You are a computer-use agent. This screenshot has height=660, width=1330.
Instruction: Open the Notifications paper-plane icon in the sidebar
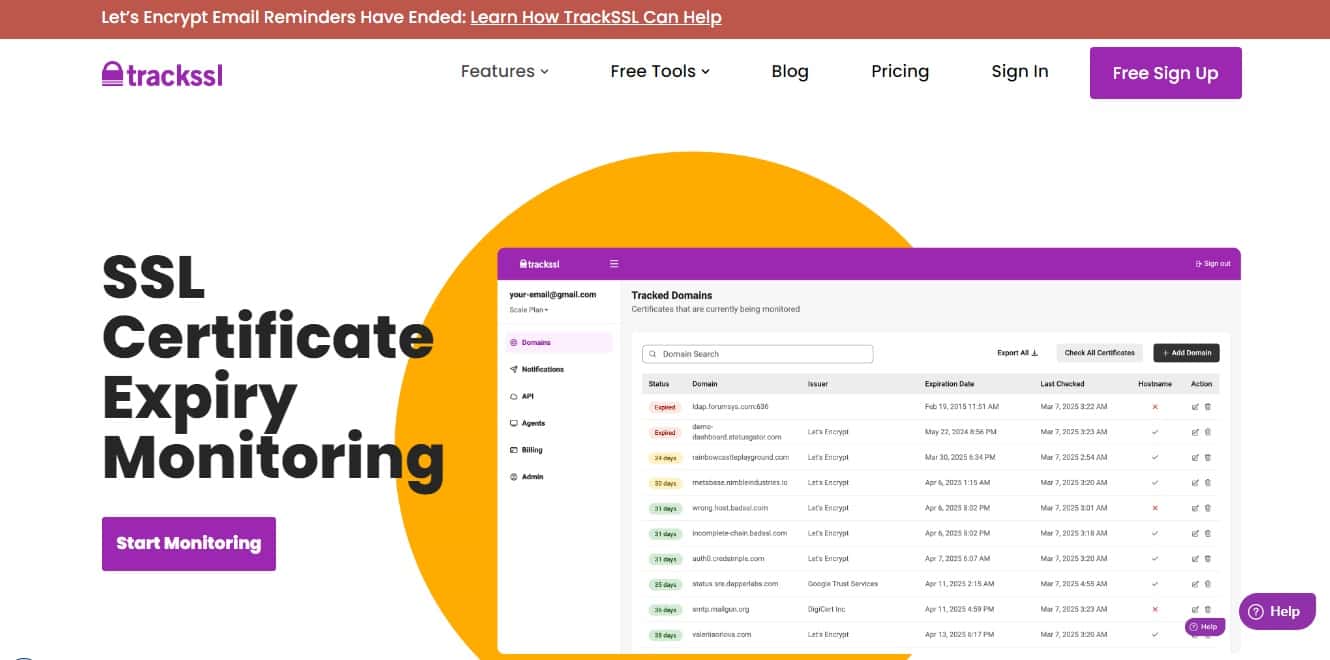[x=513, y=369]
